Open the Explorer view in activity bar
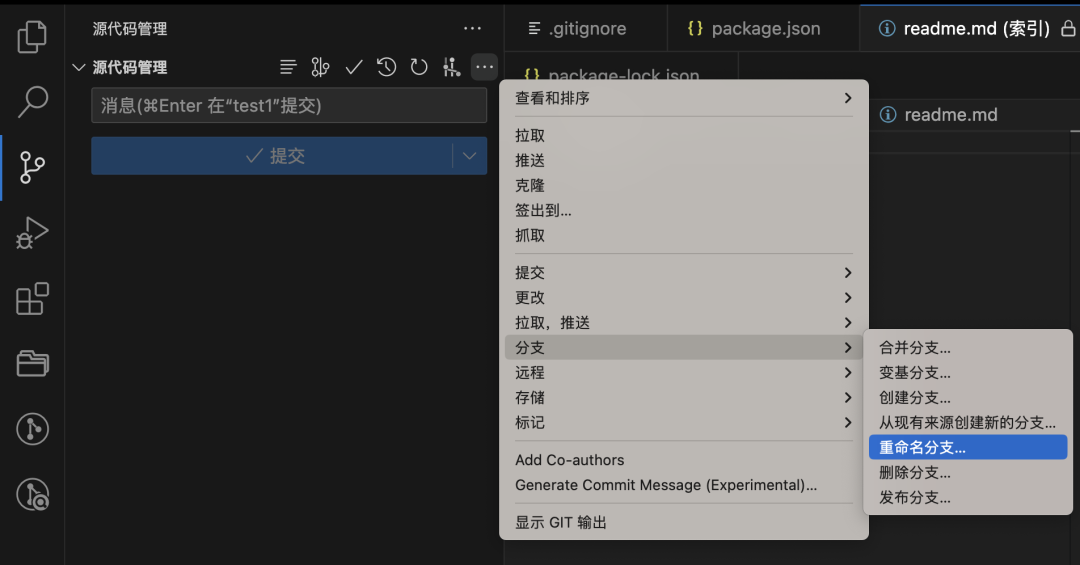The width and height of the screenshot is (1080, 565). 32,37
